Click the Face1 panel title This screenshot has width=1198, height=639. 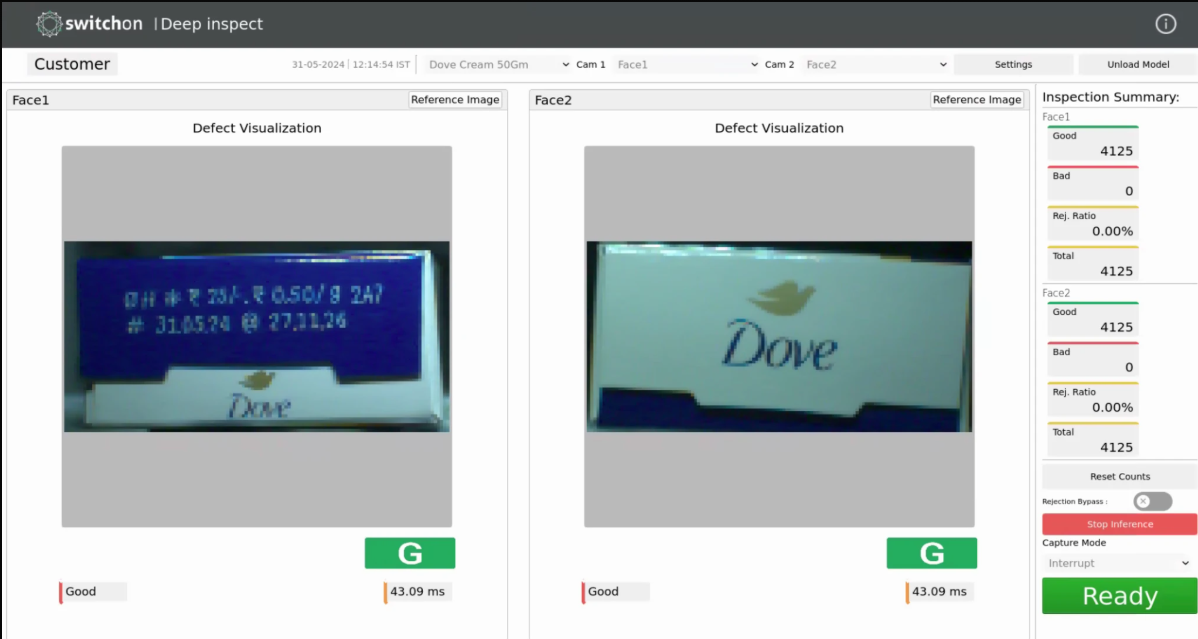point(31,100)
